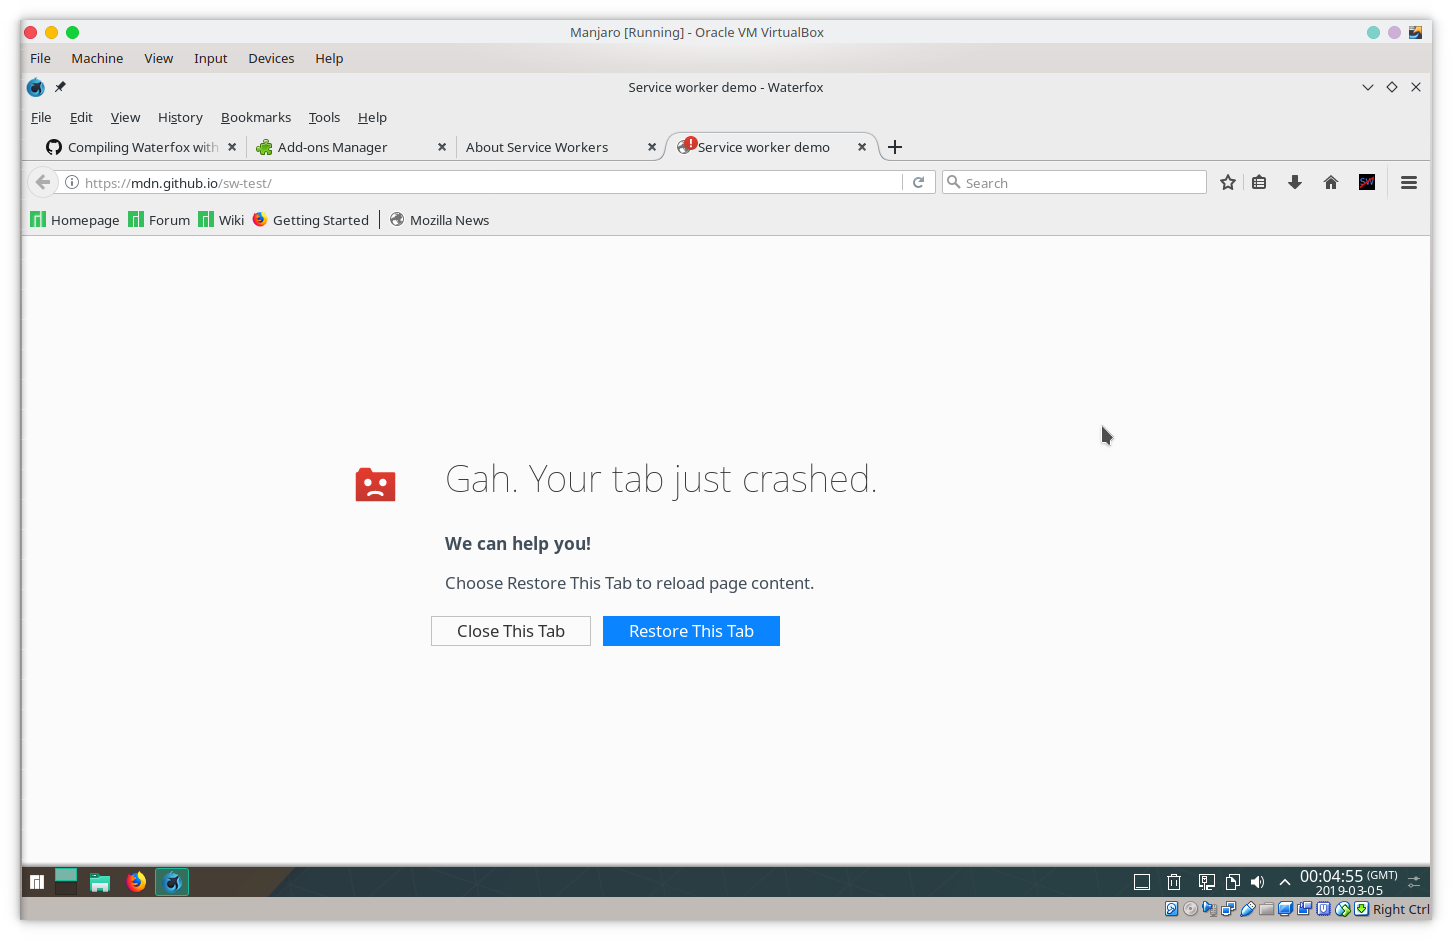Click the show desktop icon in tray
The image size is (1452, 940).
pyautogui.click(x=1142, y=882)
